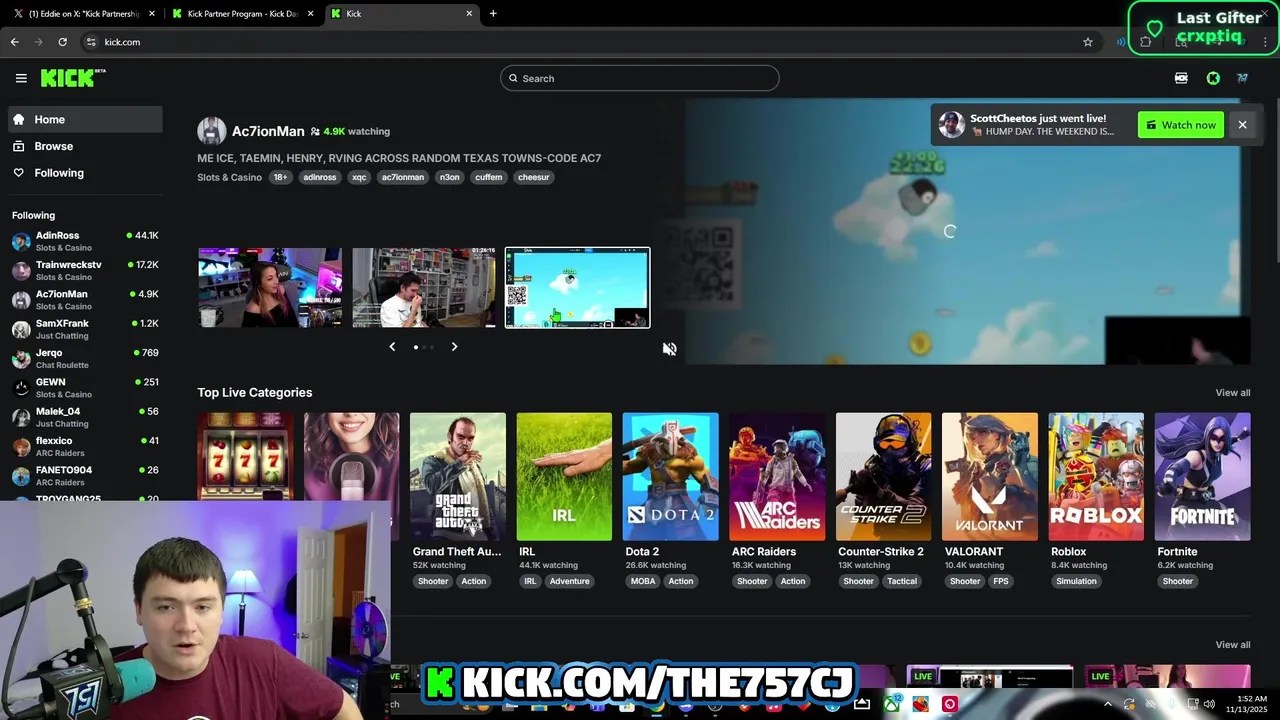Show the previous featured stream
This screenshot has width=1280, height=720.
click(392, 347)
